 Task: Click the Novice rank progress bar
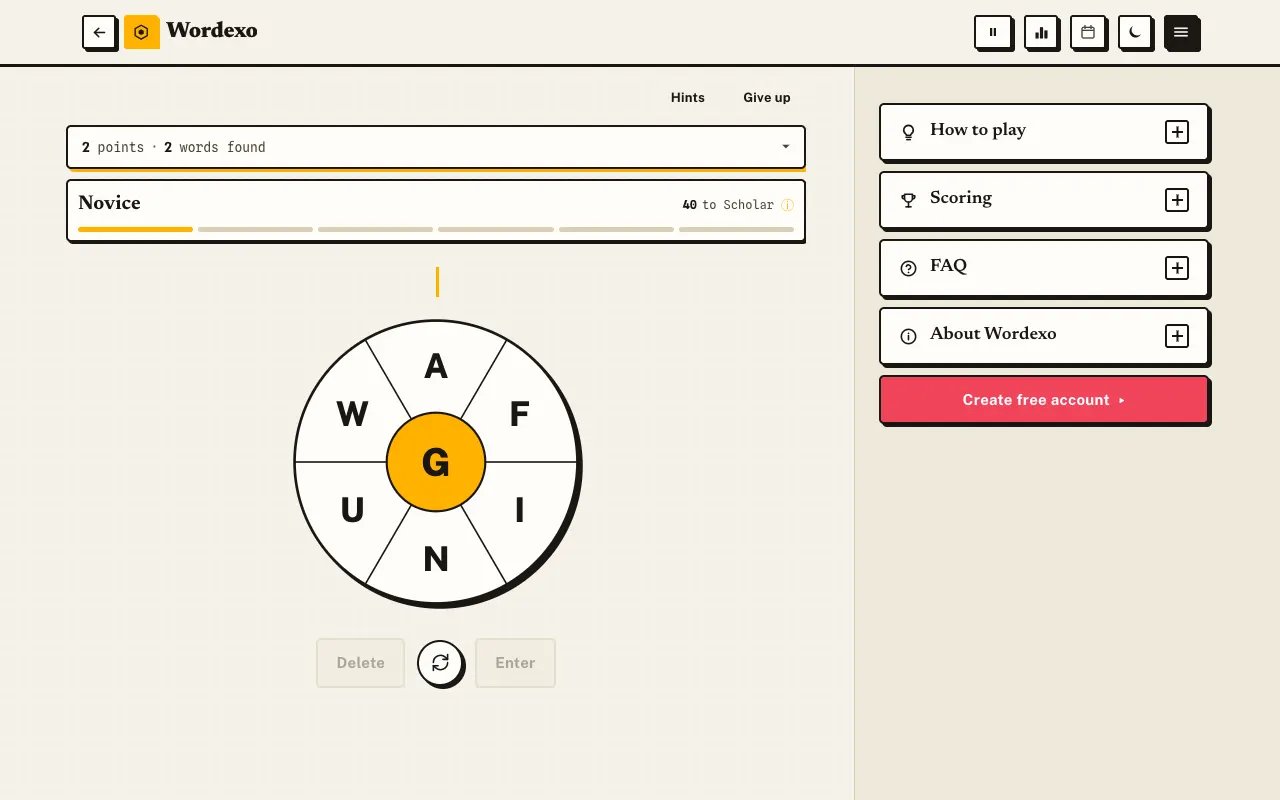436,229
